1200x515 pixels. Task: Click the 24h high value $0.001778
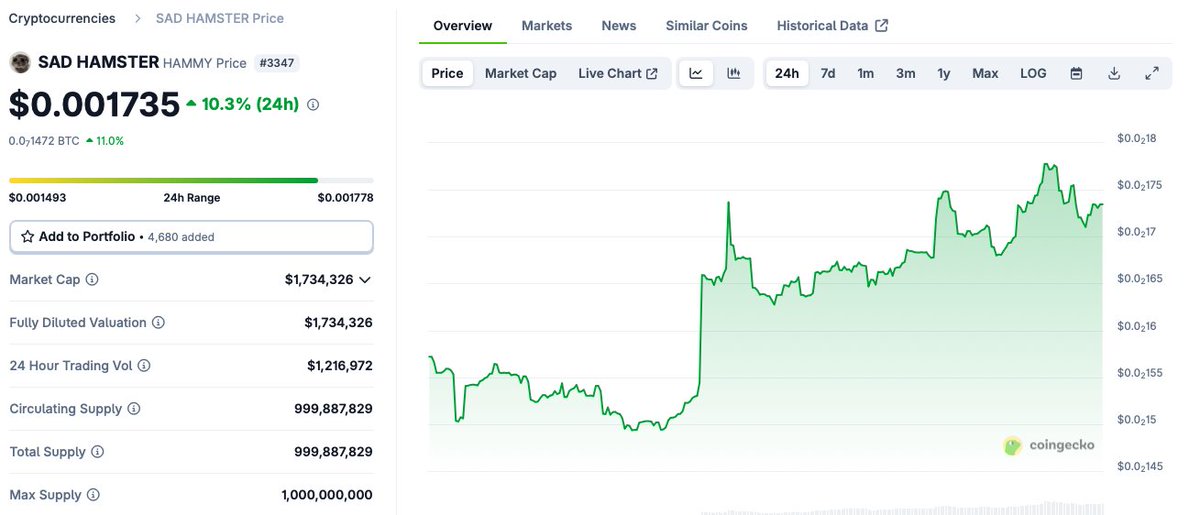(x=345, y=198)
